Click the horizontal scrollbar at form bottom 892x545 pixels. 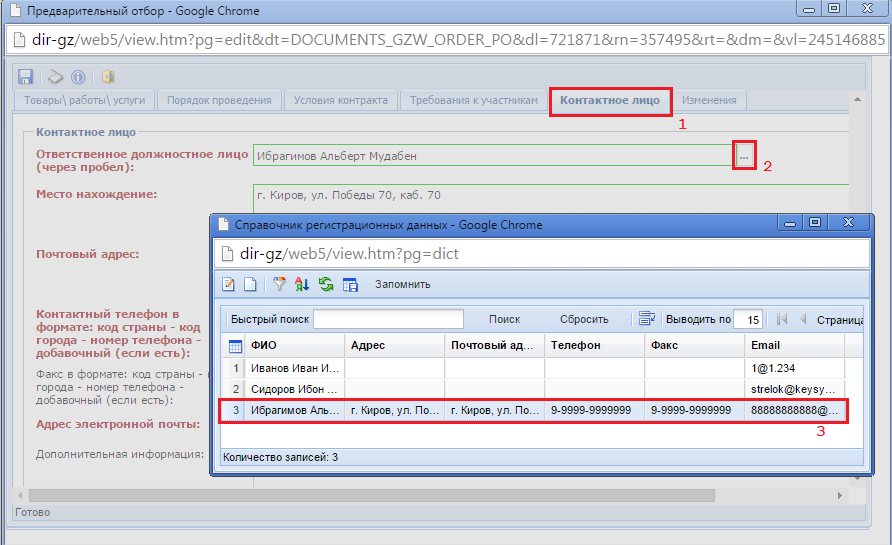372,496
